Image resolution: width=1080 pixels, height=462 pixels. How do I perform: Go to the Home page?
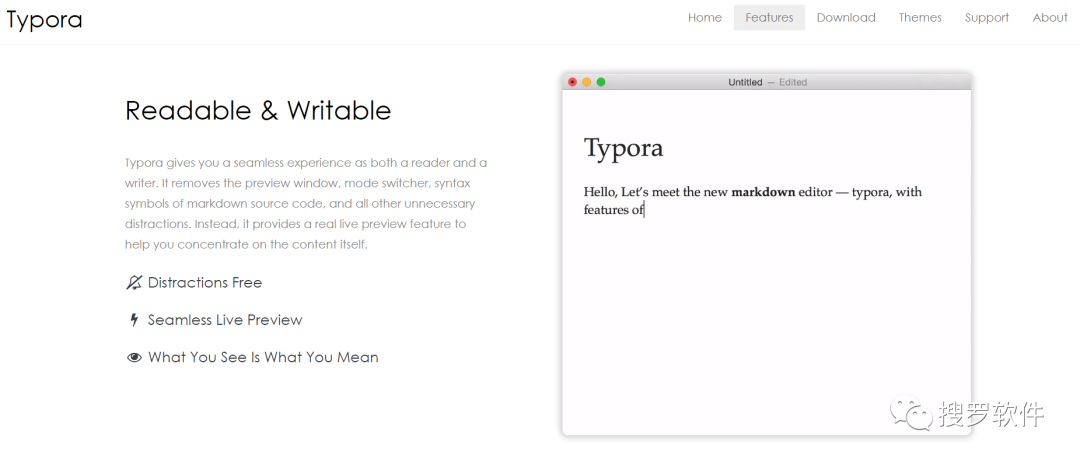(x=704, y=18)
